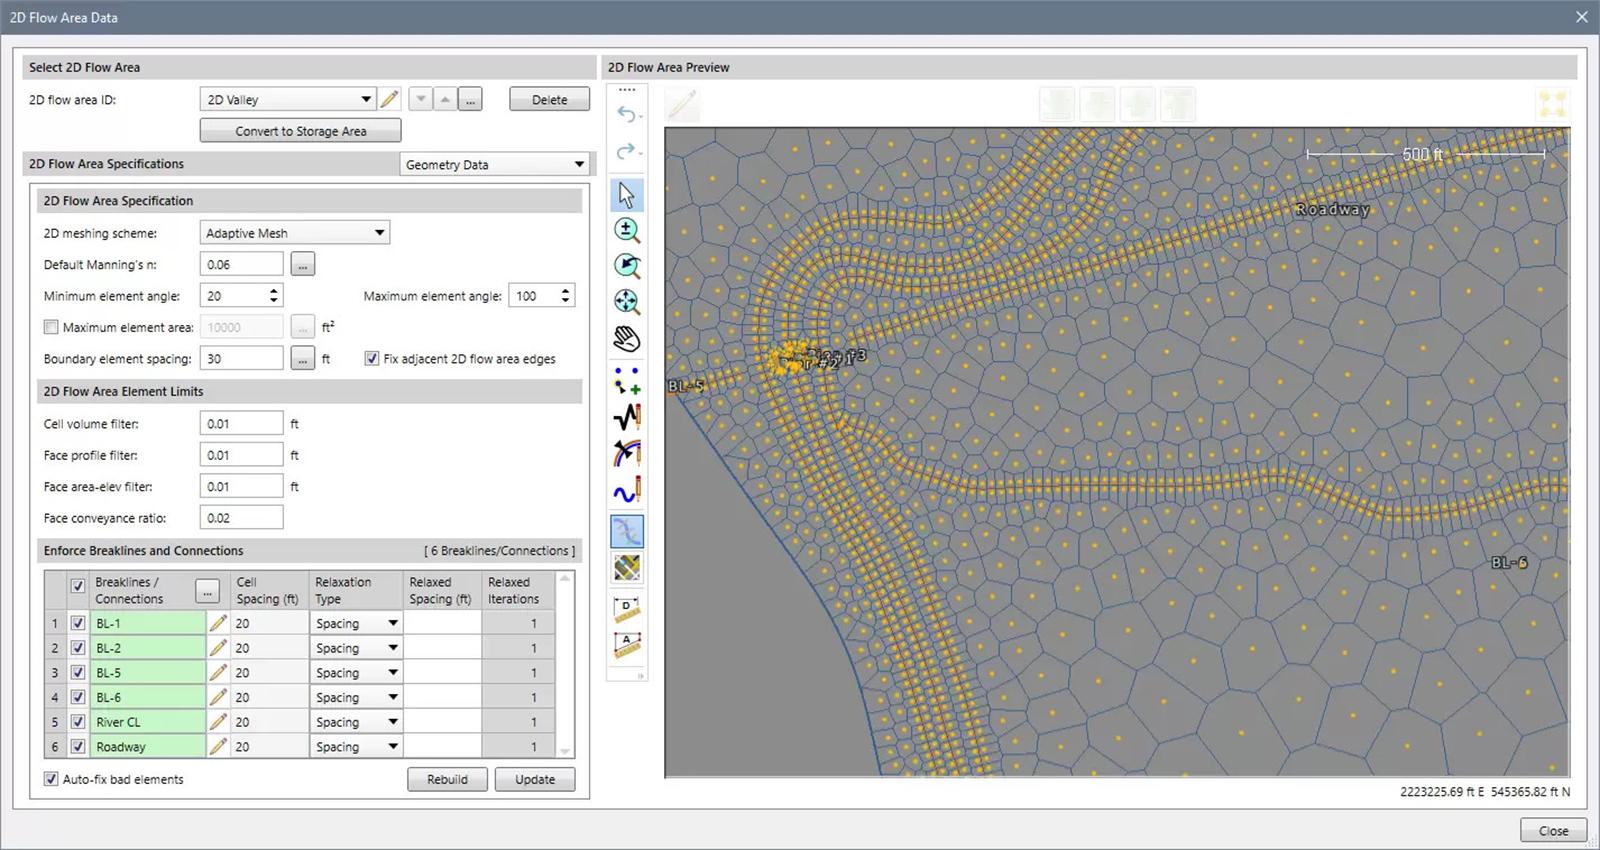Image resolution: width=1600 pixels, height=850 pixels.
Task: Select the arrow pointer selection tool
Action: [x=627, y=194]
